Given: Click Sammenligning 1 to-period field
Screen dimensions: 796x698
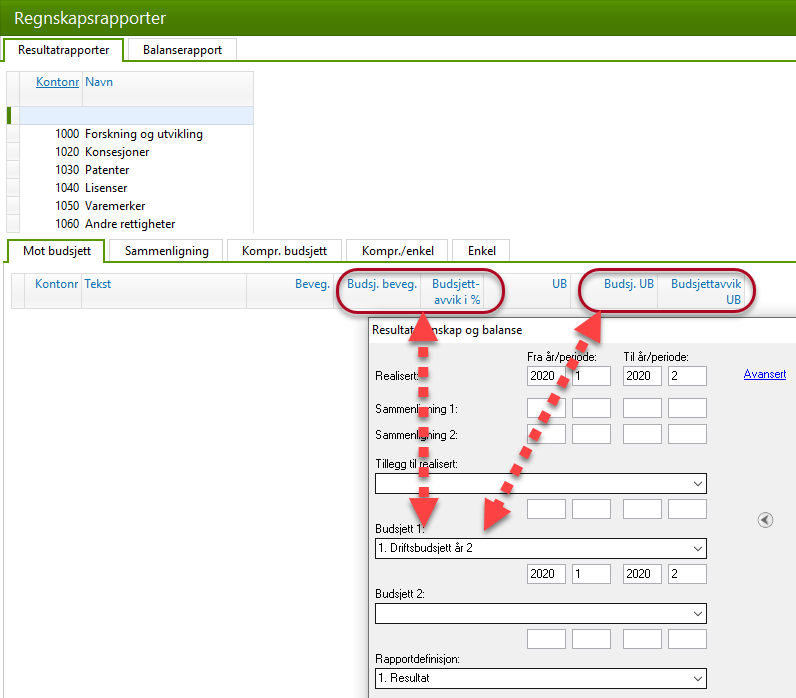Looking at the screenshot, I should (x=687, y=408).
